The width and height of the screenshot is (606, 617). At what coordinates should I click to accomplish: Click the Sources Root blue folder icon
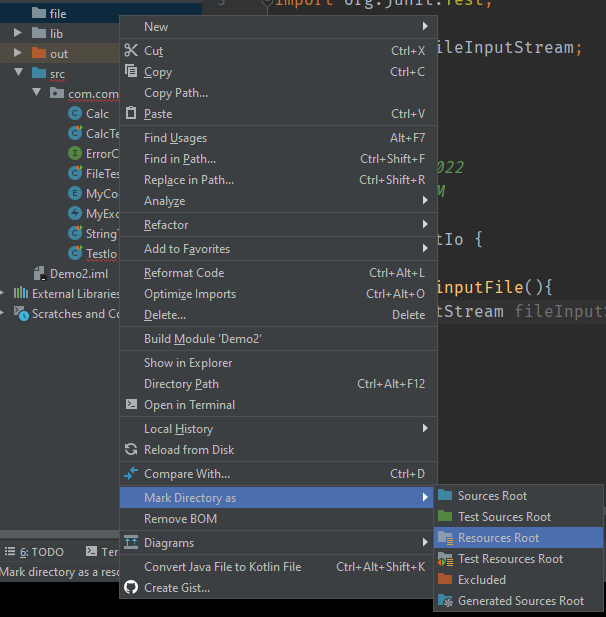tap(445, 495)
